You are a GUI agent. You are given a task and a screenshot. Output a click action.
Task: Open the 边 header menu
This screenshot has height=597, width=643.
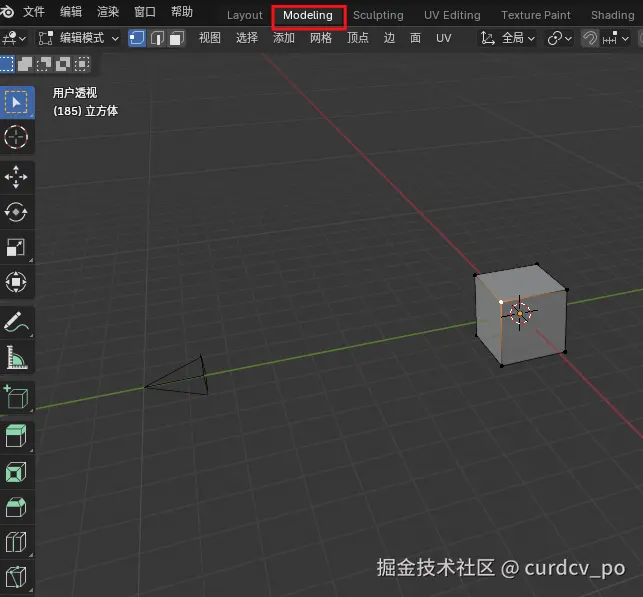(x=389, y=38)
